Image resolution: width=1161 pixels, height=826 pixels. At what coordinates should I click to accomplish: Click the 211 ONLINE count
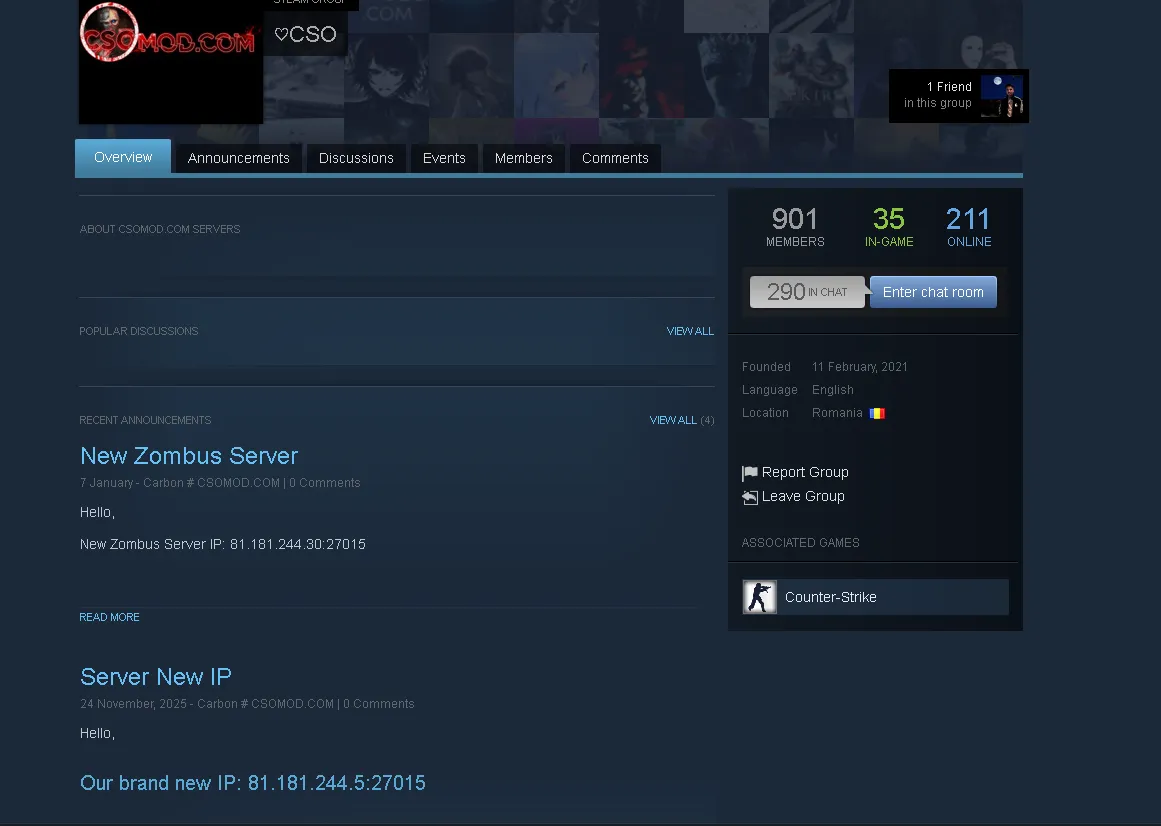point(968,226)
